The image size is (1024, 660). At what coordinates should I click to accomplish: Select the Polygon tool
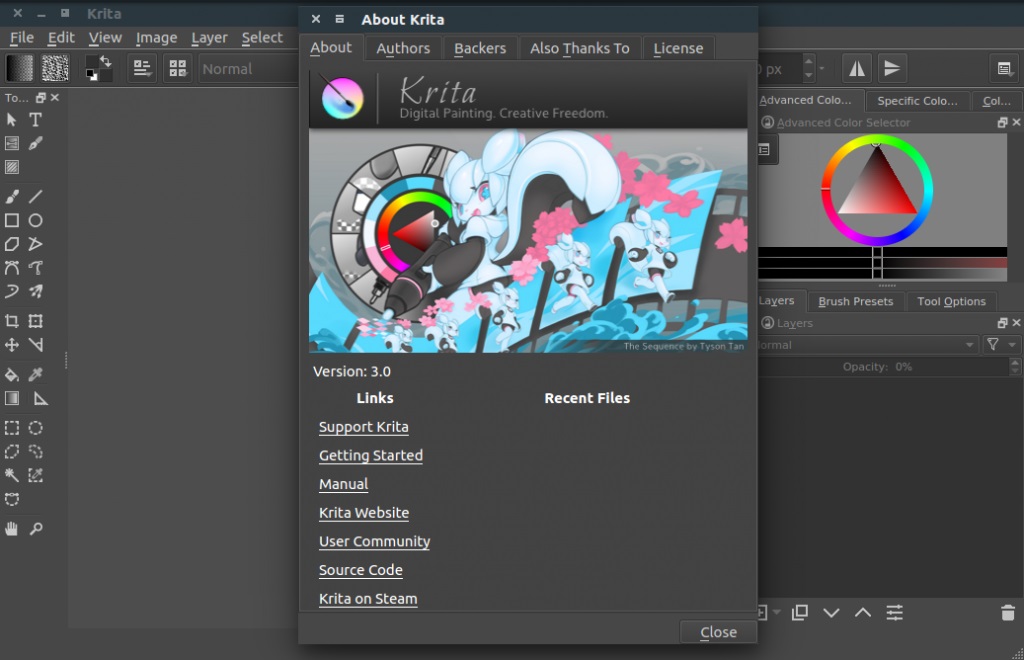tap(12, 244)
